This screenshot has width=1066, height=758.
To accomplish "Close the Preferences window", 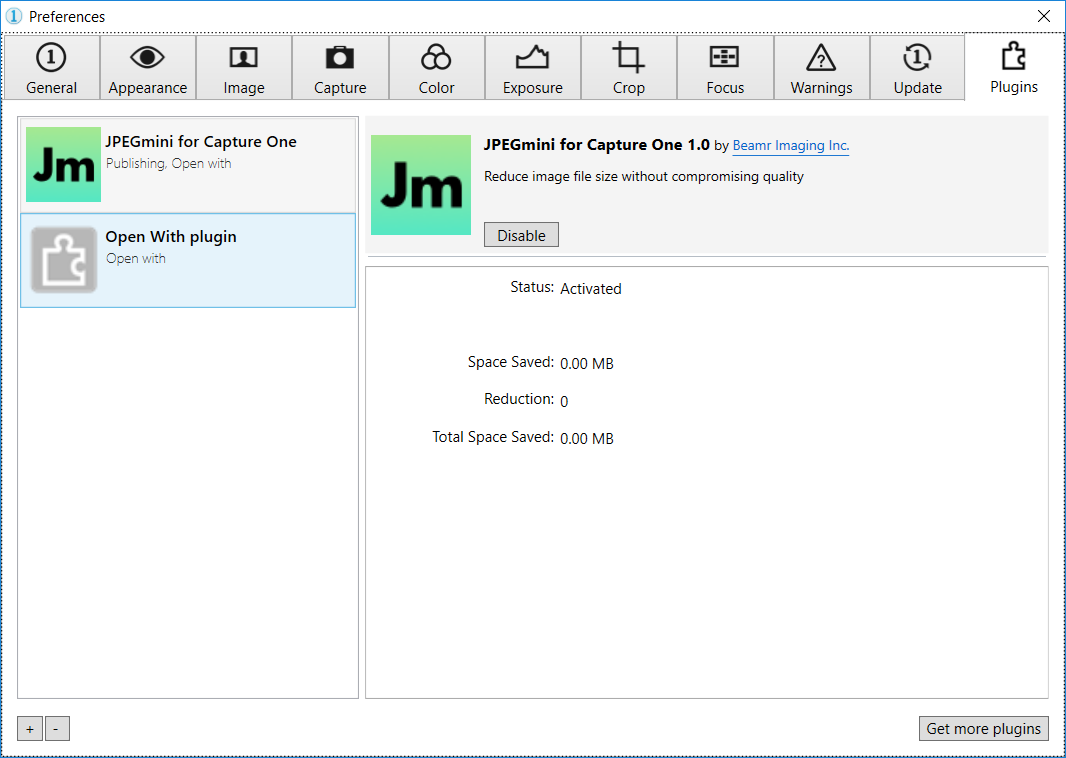I will 1043,16.
